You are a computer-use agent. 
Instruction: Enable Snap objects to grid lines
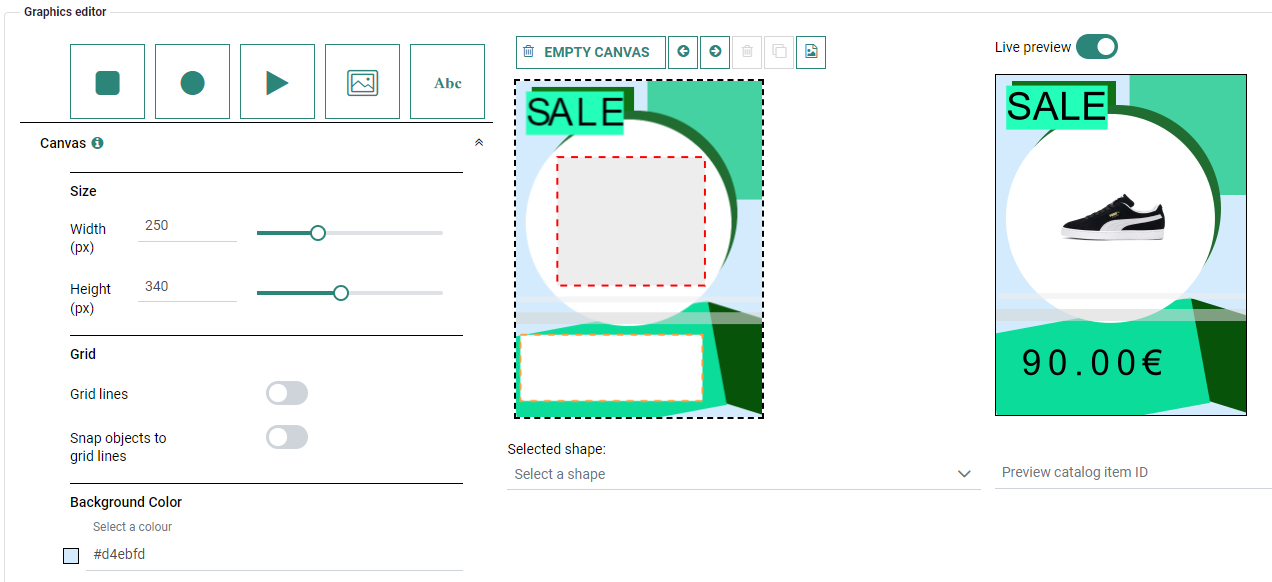287,437
